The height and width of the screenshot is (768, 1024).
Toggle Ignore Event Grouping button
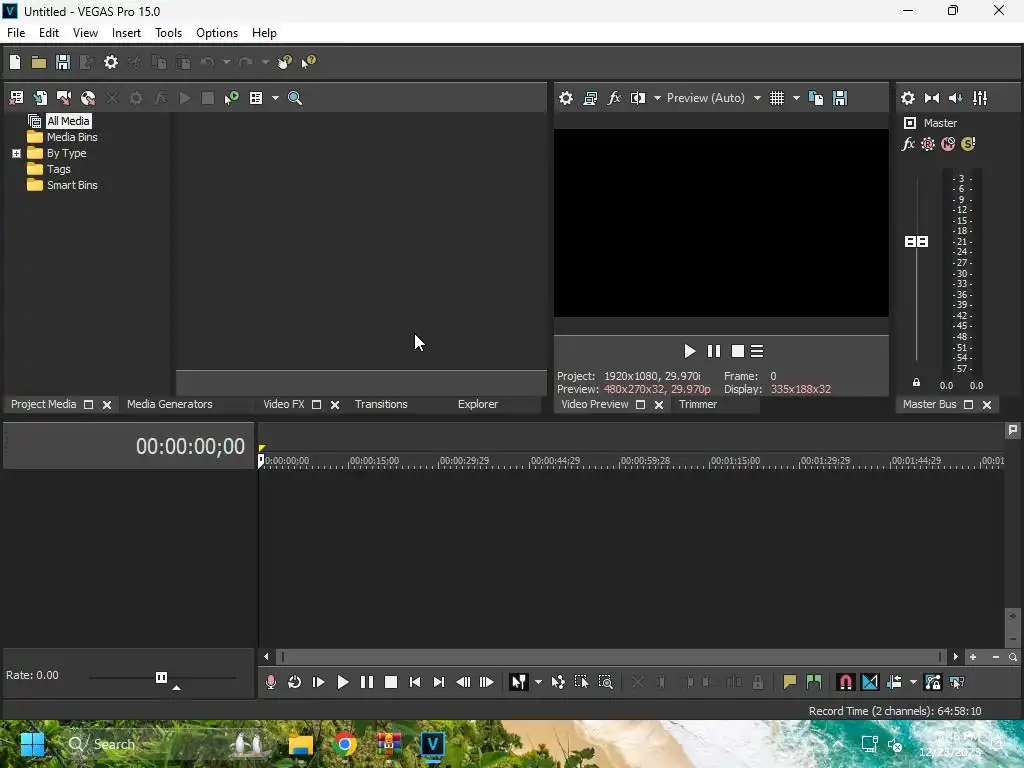tap(957, 682)
